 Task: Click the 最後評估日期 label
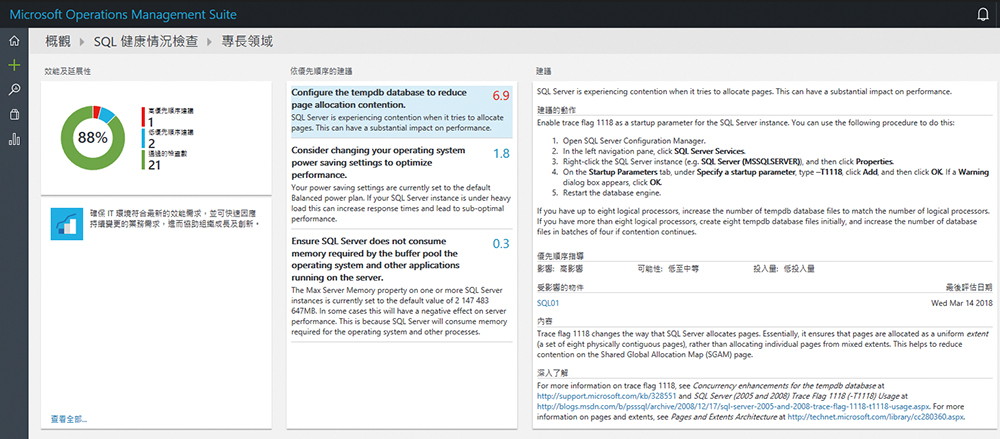point(969,287)
